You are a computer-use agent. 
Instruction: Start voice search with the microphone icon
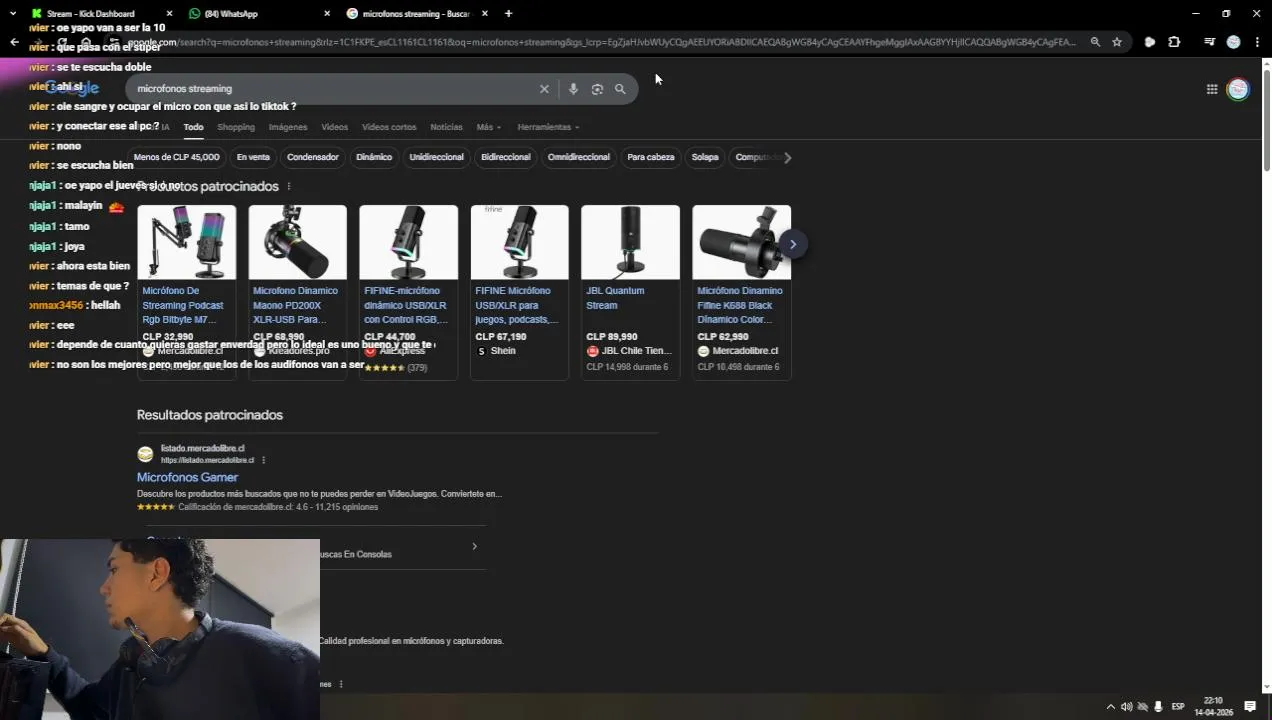pyautogui.click(x=573, y=89)
